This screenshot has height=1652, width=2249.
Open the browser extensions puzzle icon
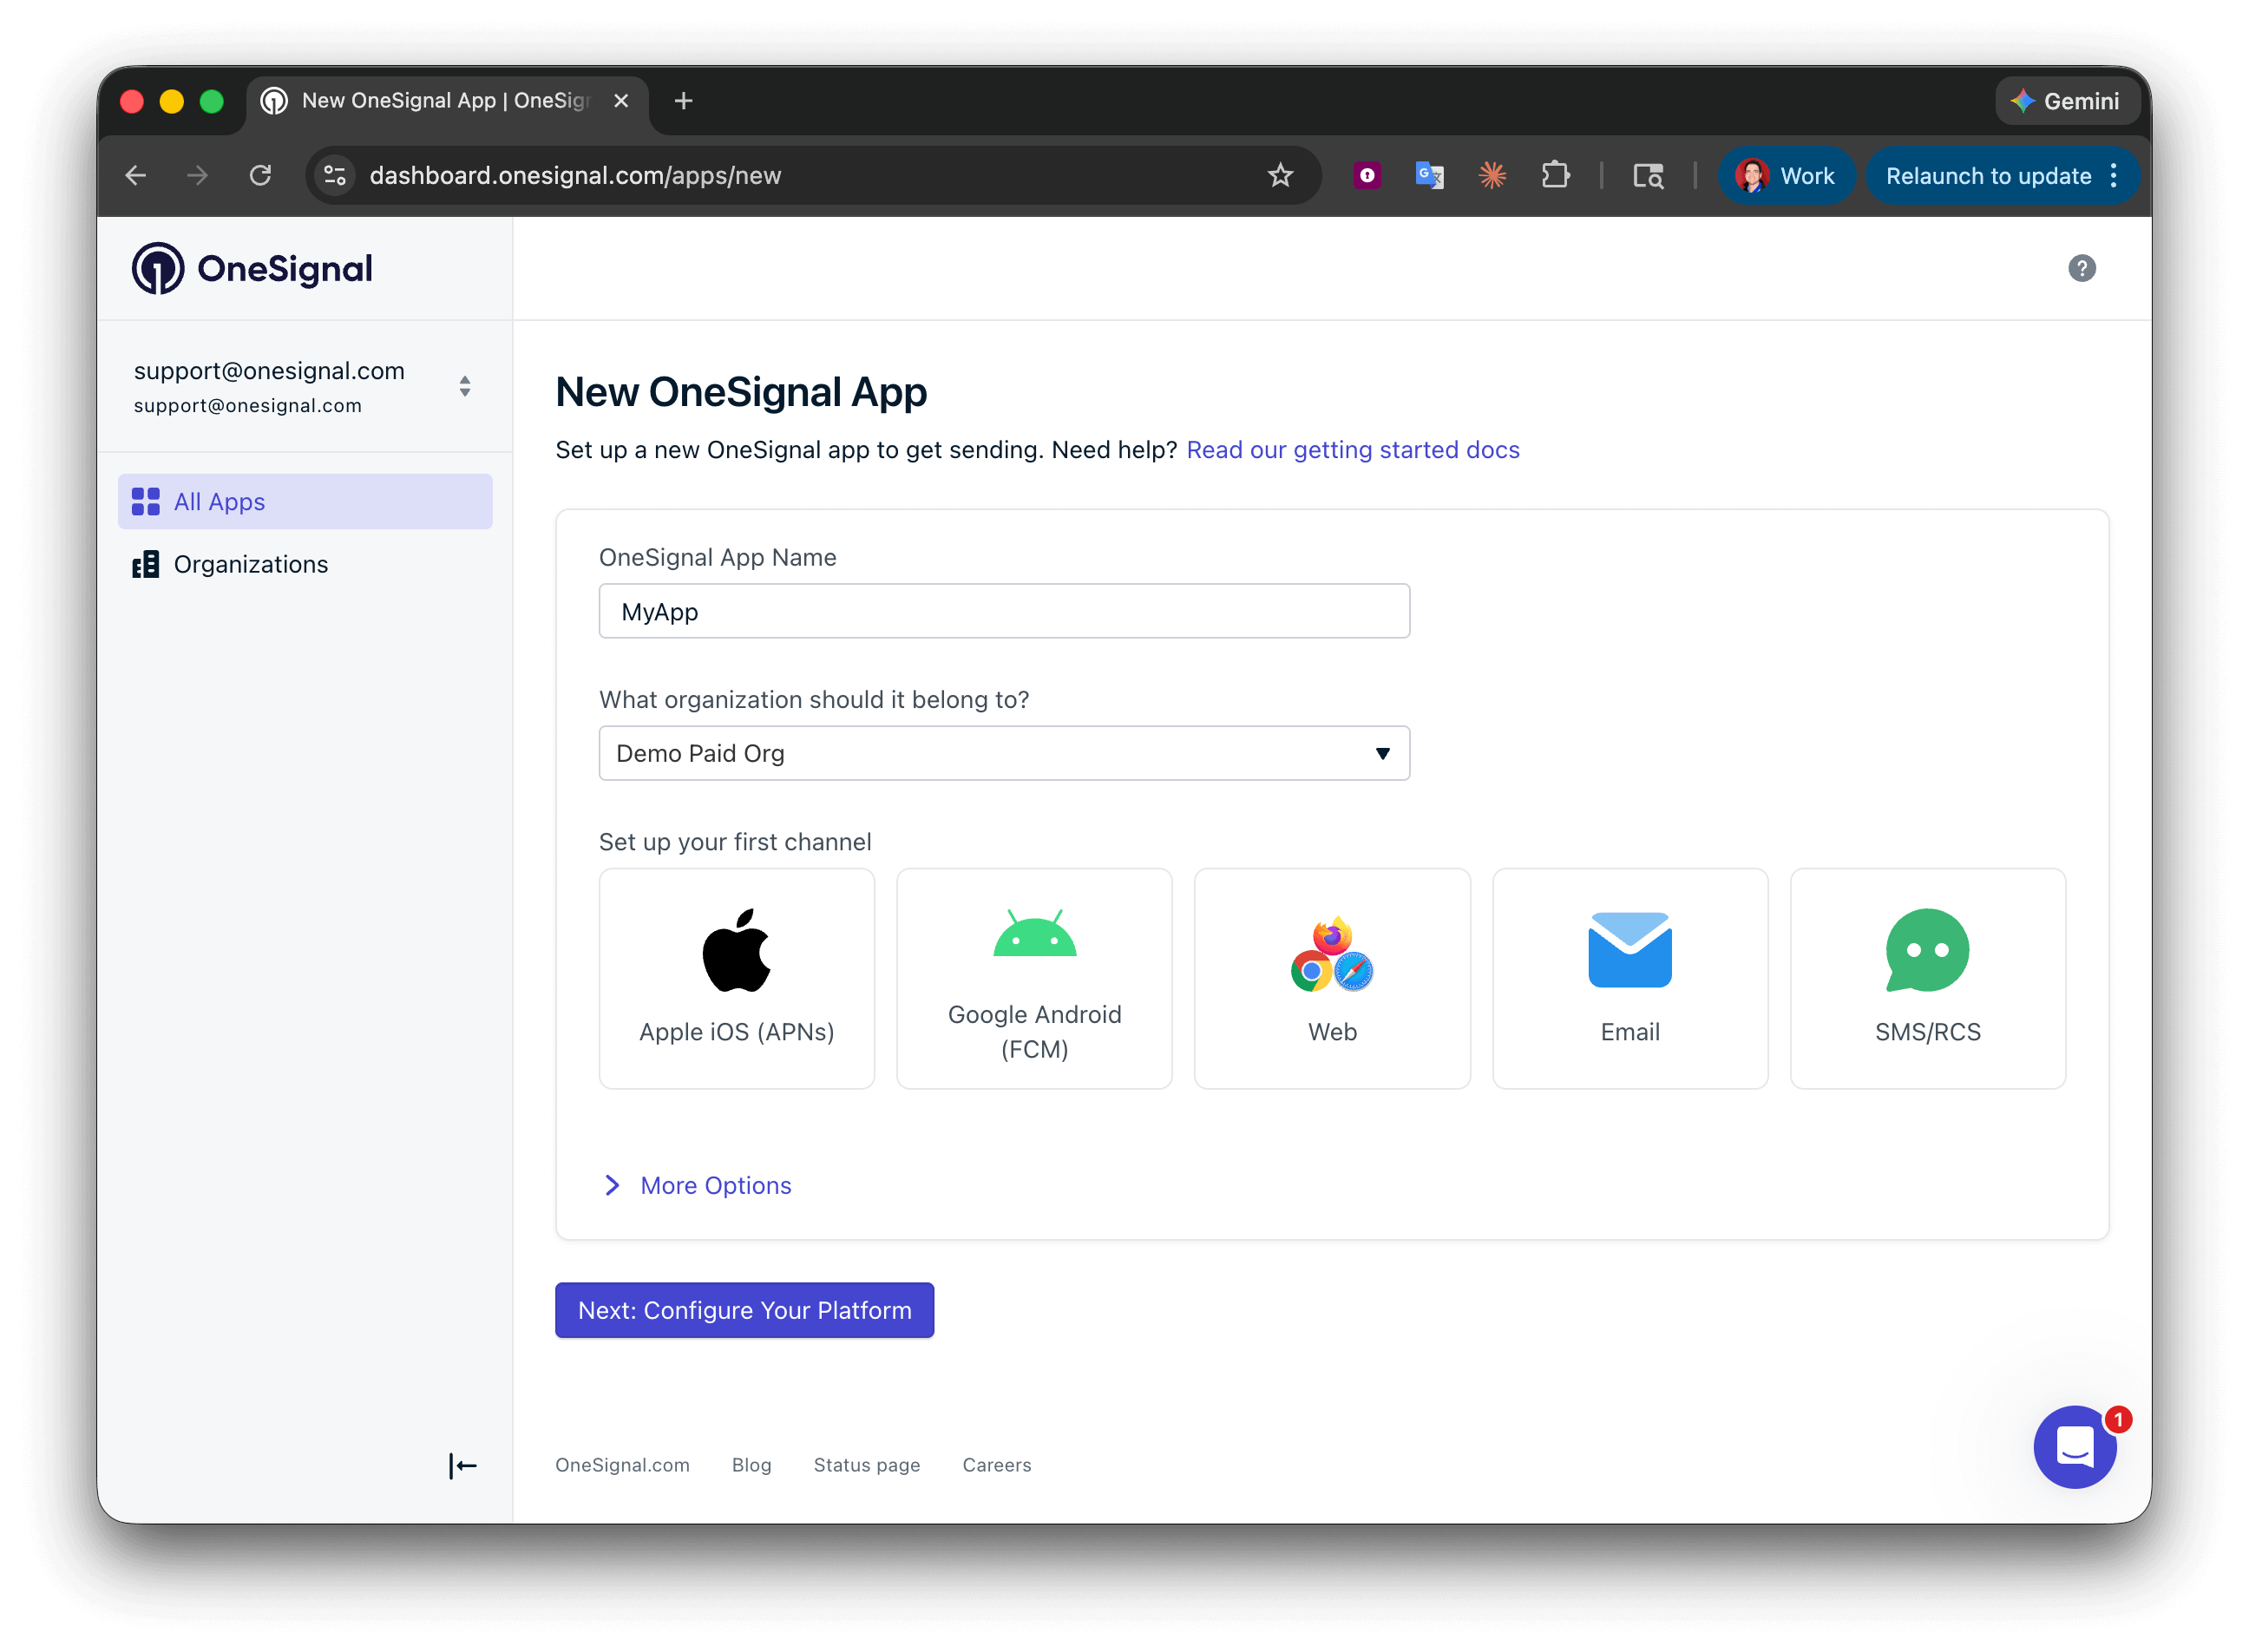[x=1556, y=175]
